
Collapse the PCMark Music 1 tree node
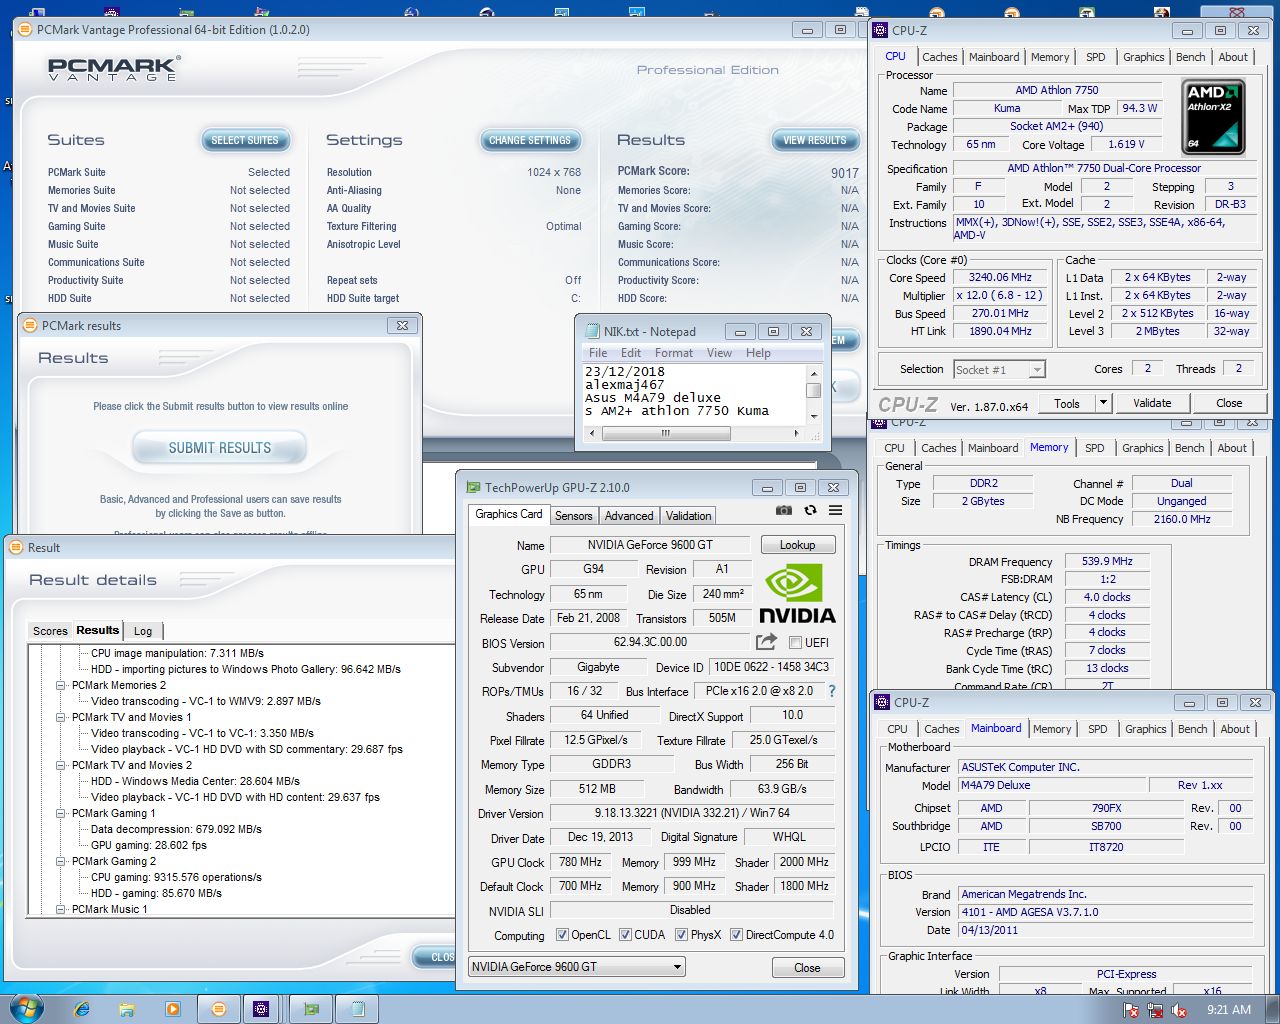tap(61, 909)
